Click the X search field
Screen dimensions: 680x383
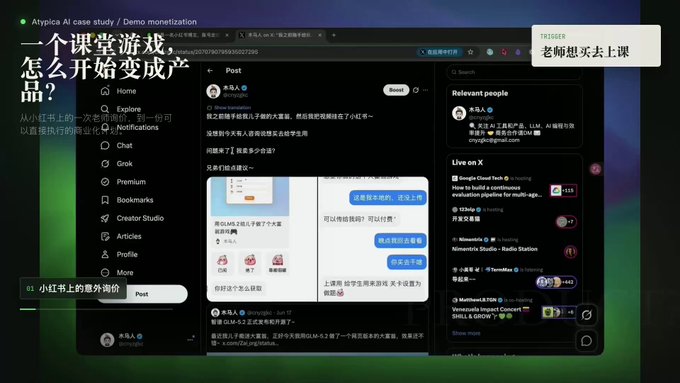[513, 72]
